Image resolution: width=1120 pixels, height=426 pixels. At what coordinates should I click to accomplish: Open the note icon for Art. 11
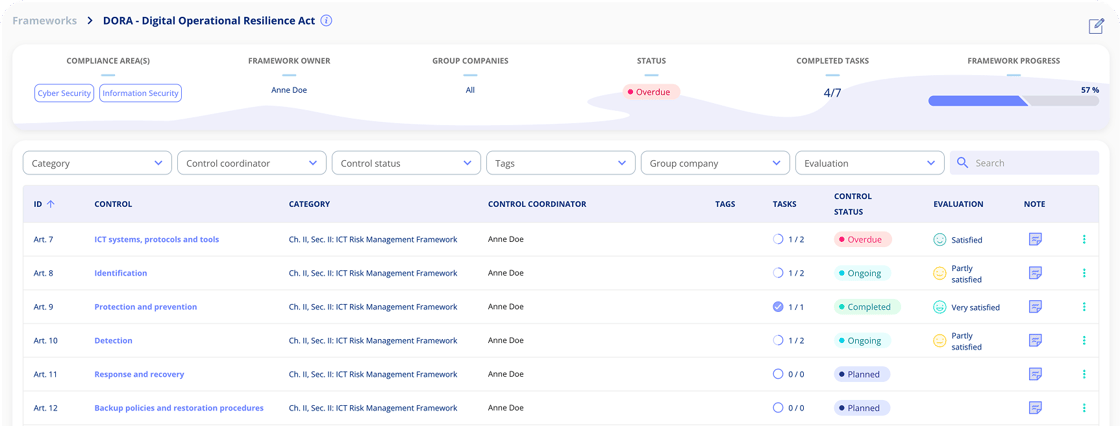click(1034, 374)
